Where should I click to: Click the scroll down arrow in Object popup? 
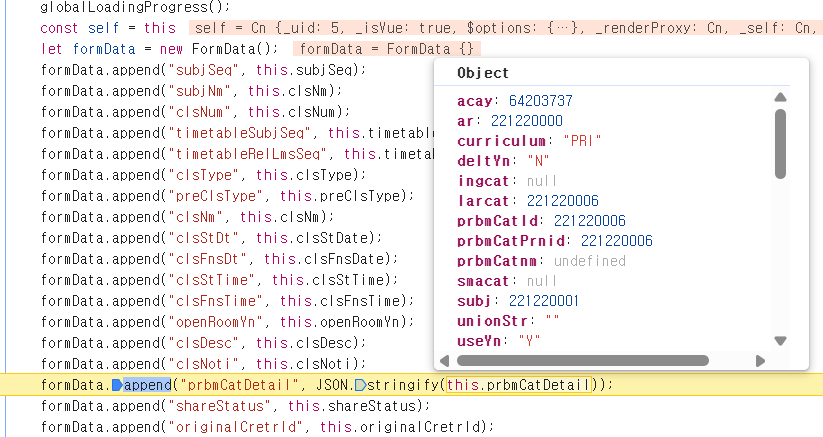pyautogui.click(x=781, y=341)
